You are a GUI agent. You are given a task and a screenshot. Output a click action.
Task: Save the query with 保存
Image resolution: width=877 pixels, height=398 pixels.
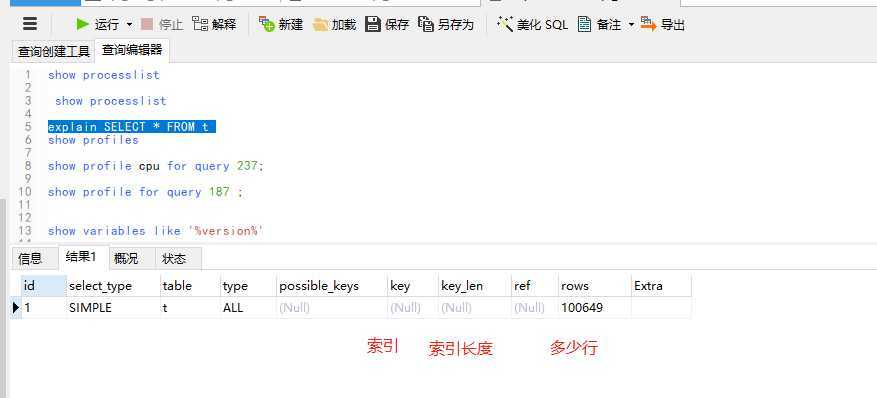click(387, 25)
